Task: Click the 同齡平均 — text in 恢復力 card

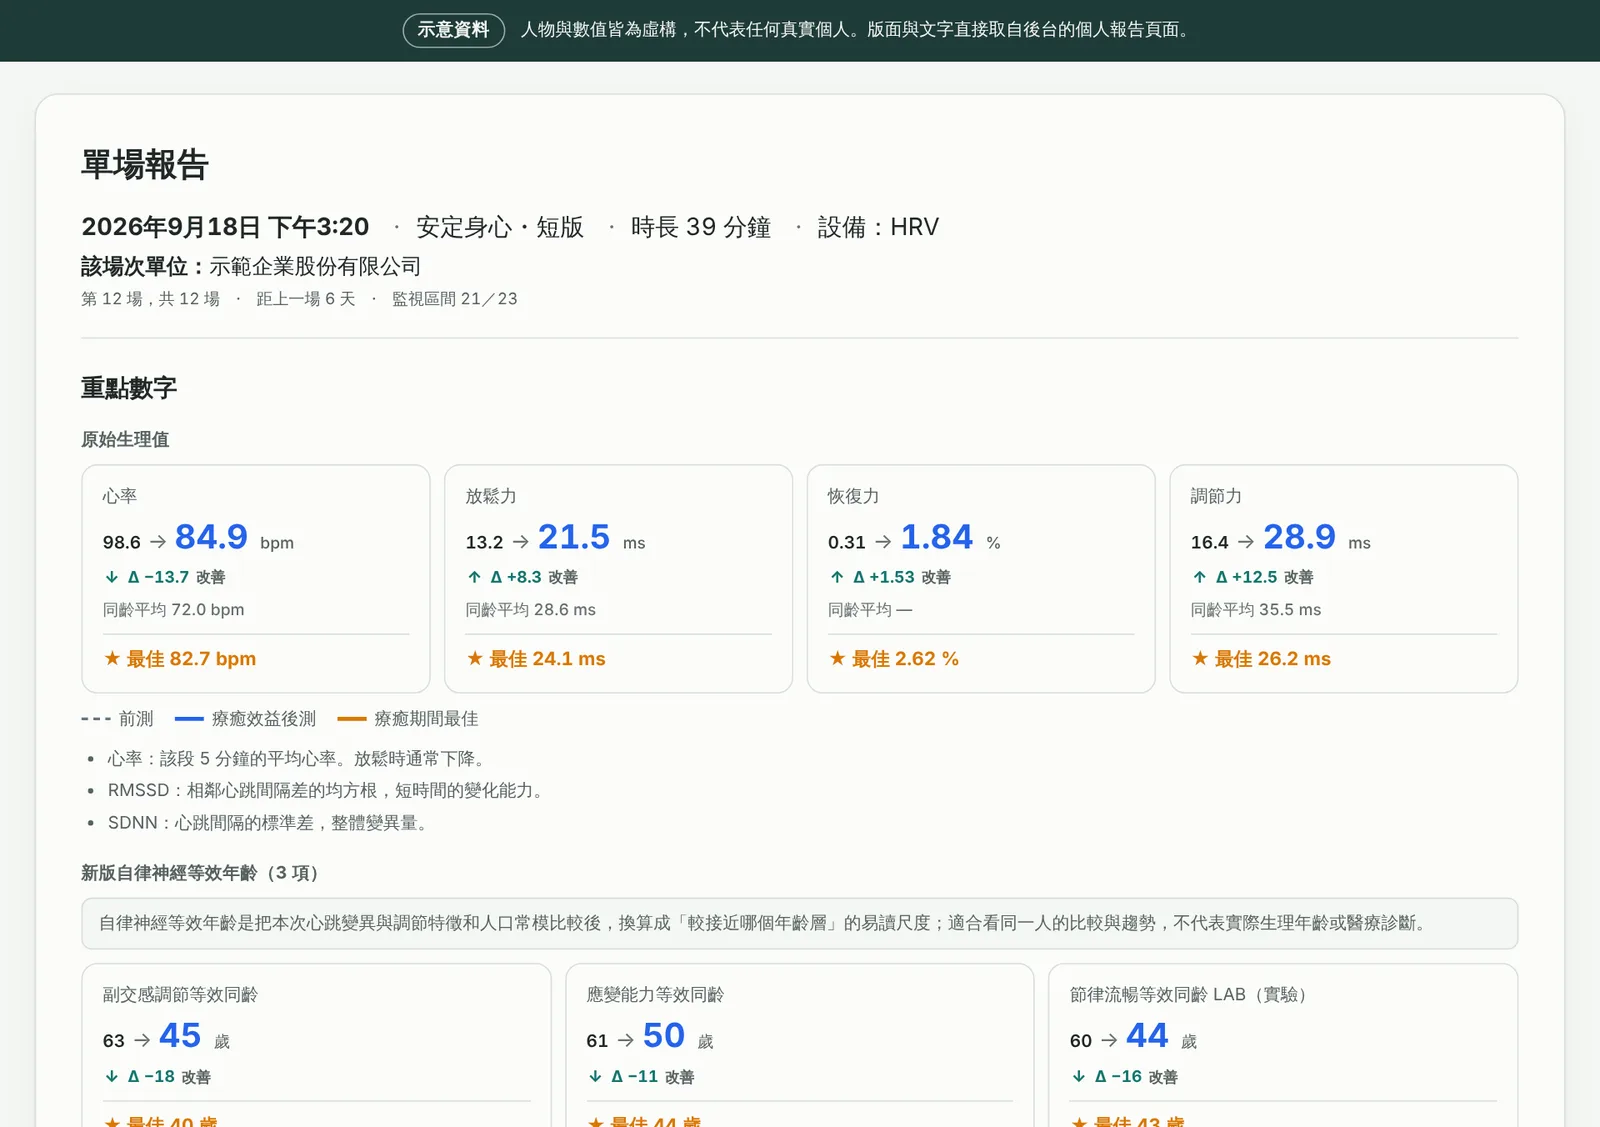Action: (x=870, y=610)
